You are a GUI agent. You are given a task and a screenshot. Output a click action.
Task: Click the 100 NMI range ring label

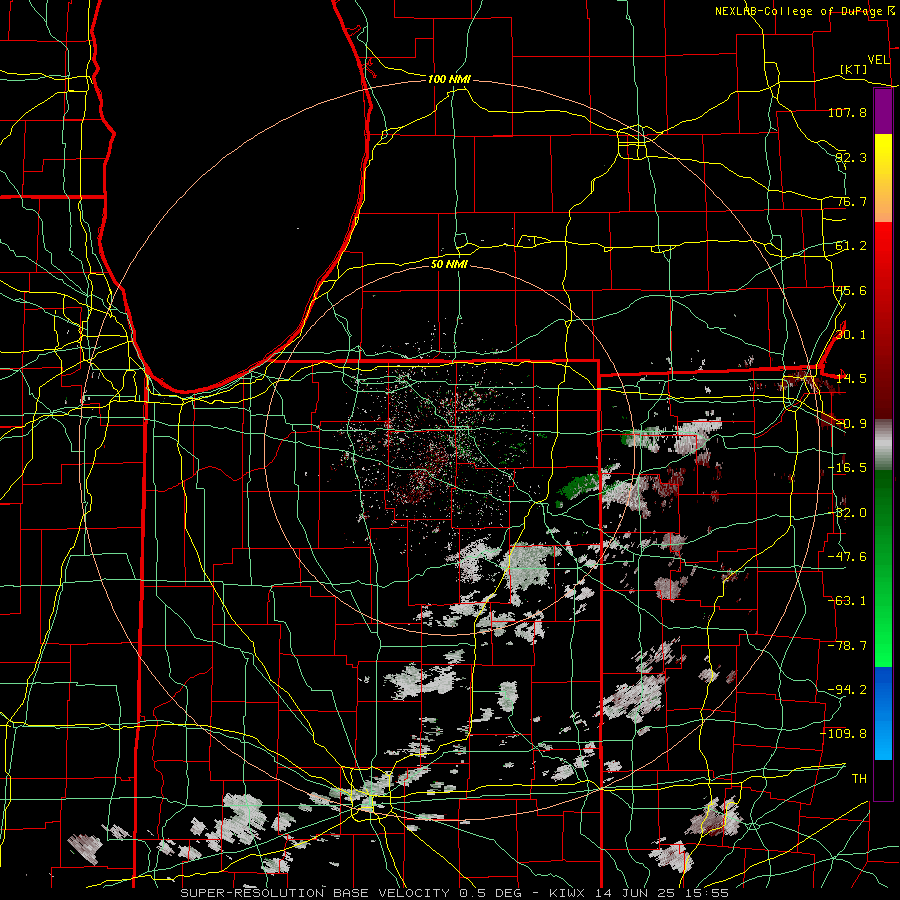(449, 79)
